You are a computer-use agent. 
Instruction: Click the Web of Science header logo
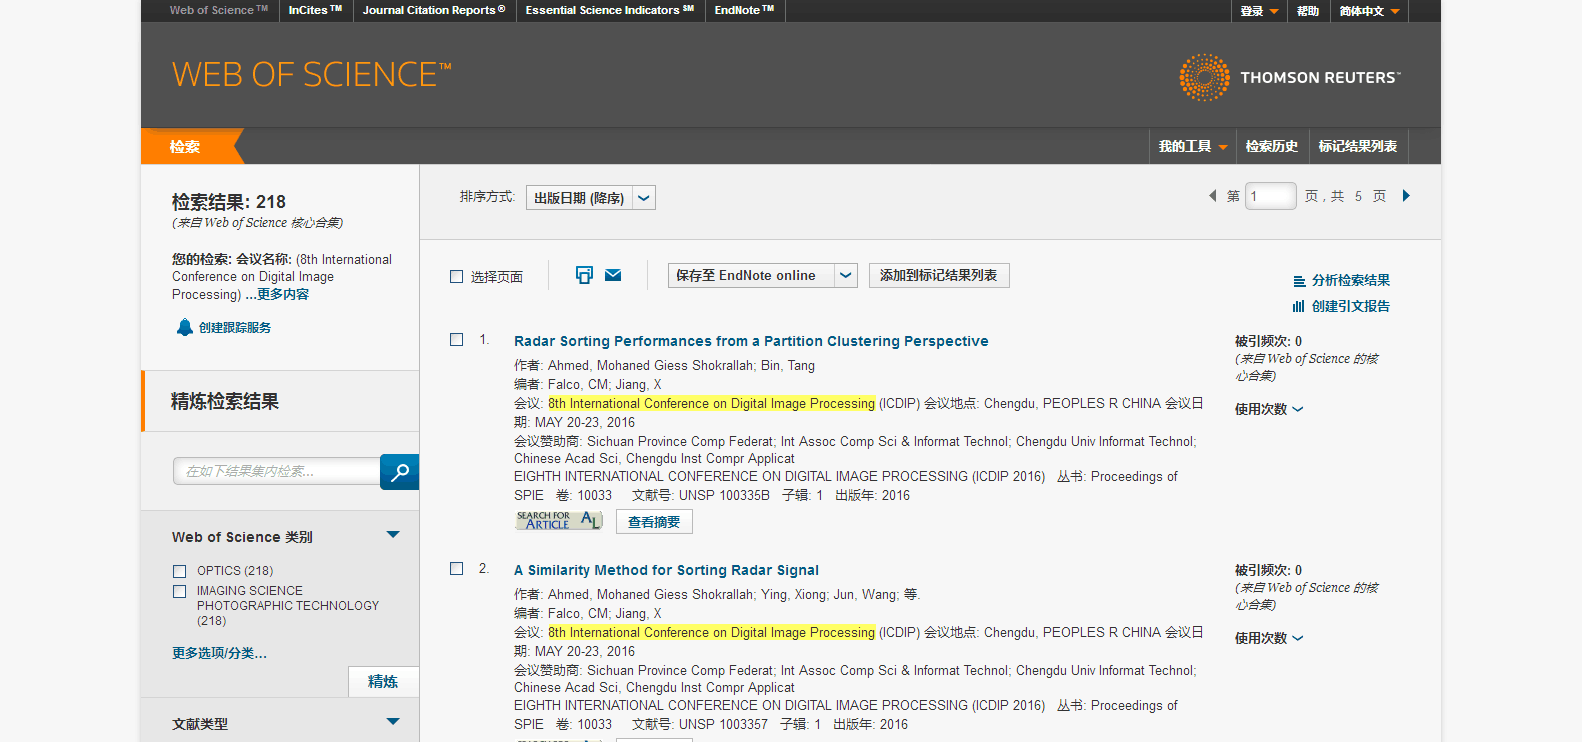(312, 75)
